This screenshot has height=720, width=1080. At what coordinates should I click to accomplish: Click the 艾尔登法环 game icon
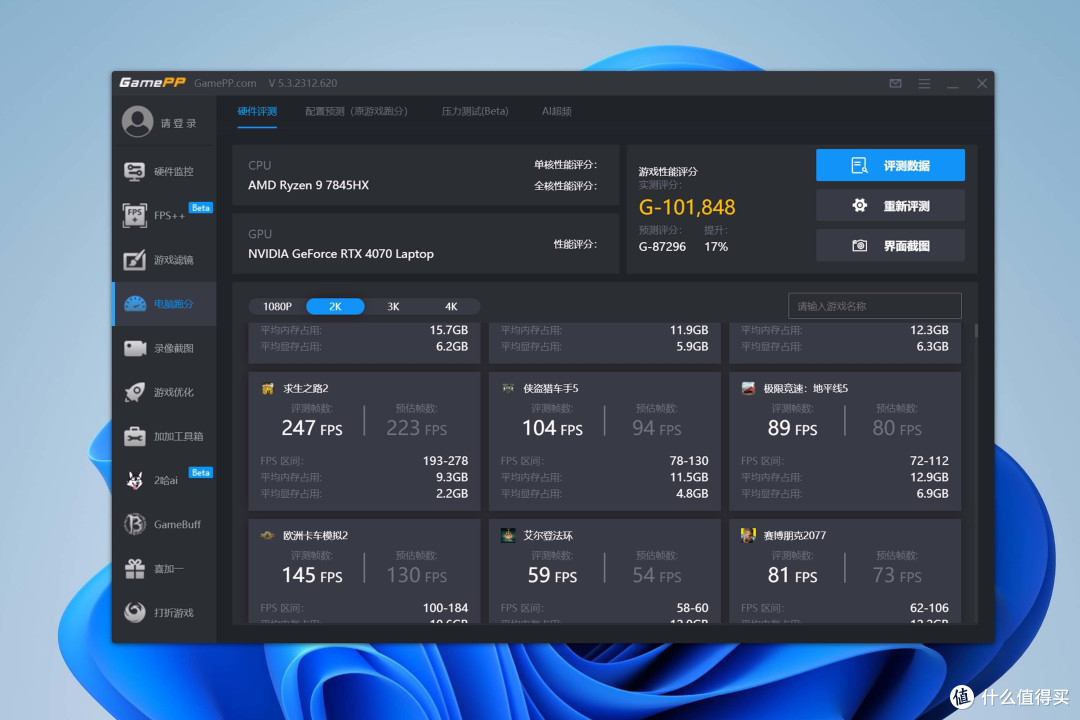(508, 535)
